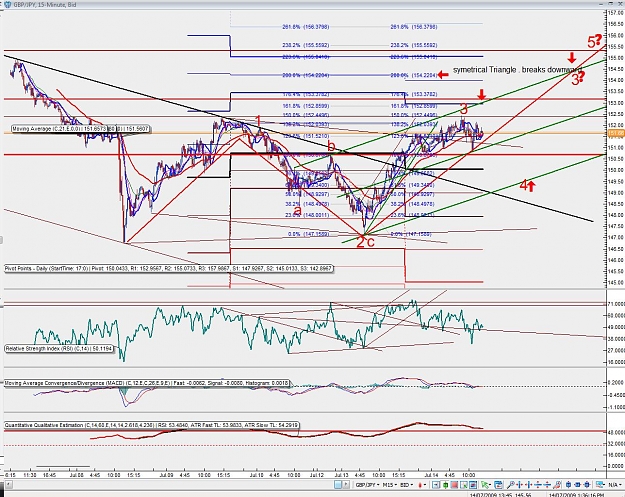Screen dimensions: 625x497
Task: Click the monitor template icon beside N/A
Action: coord(601,485)
